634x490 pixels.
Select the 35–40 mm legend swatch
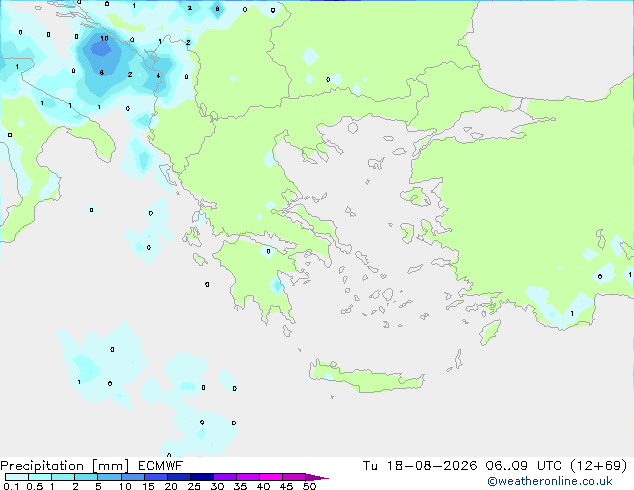[247, 477]
